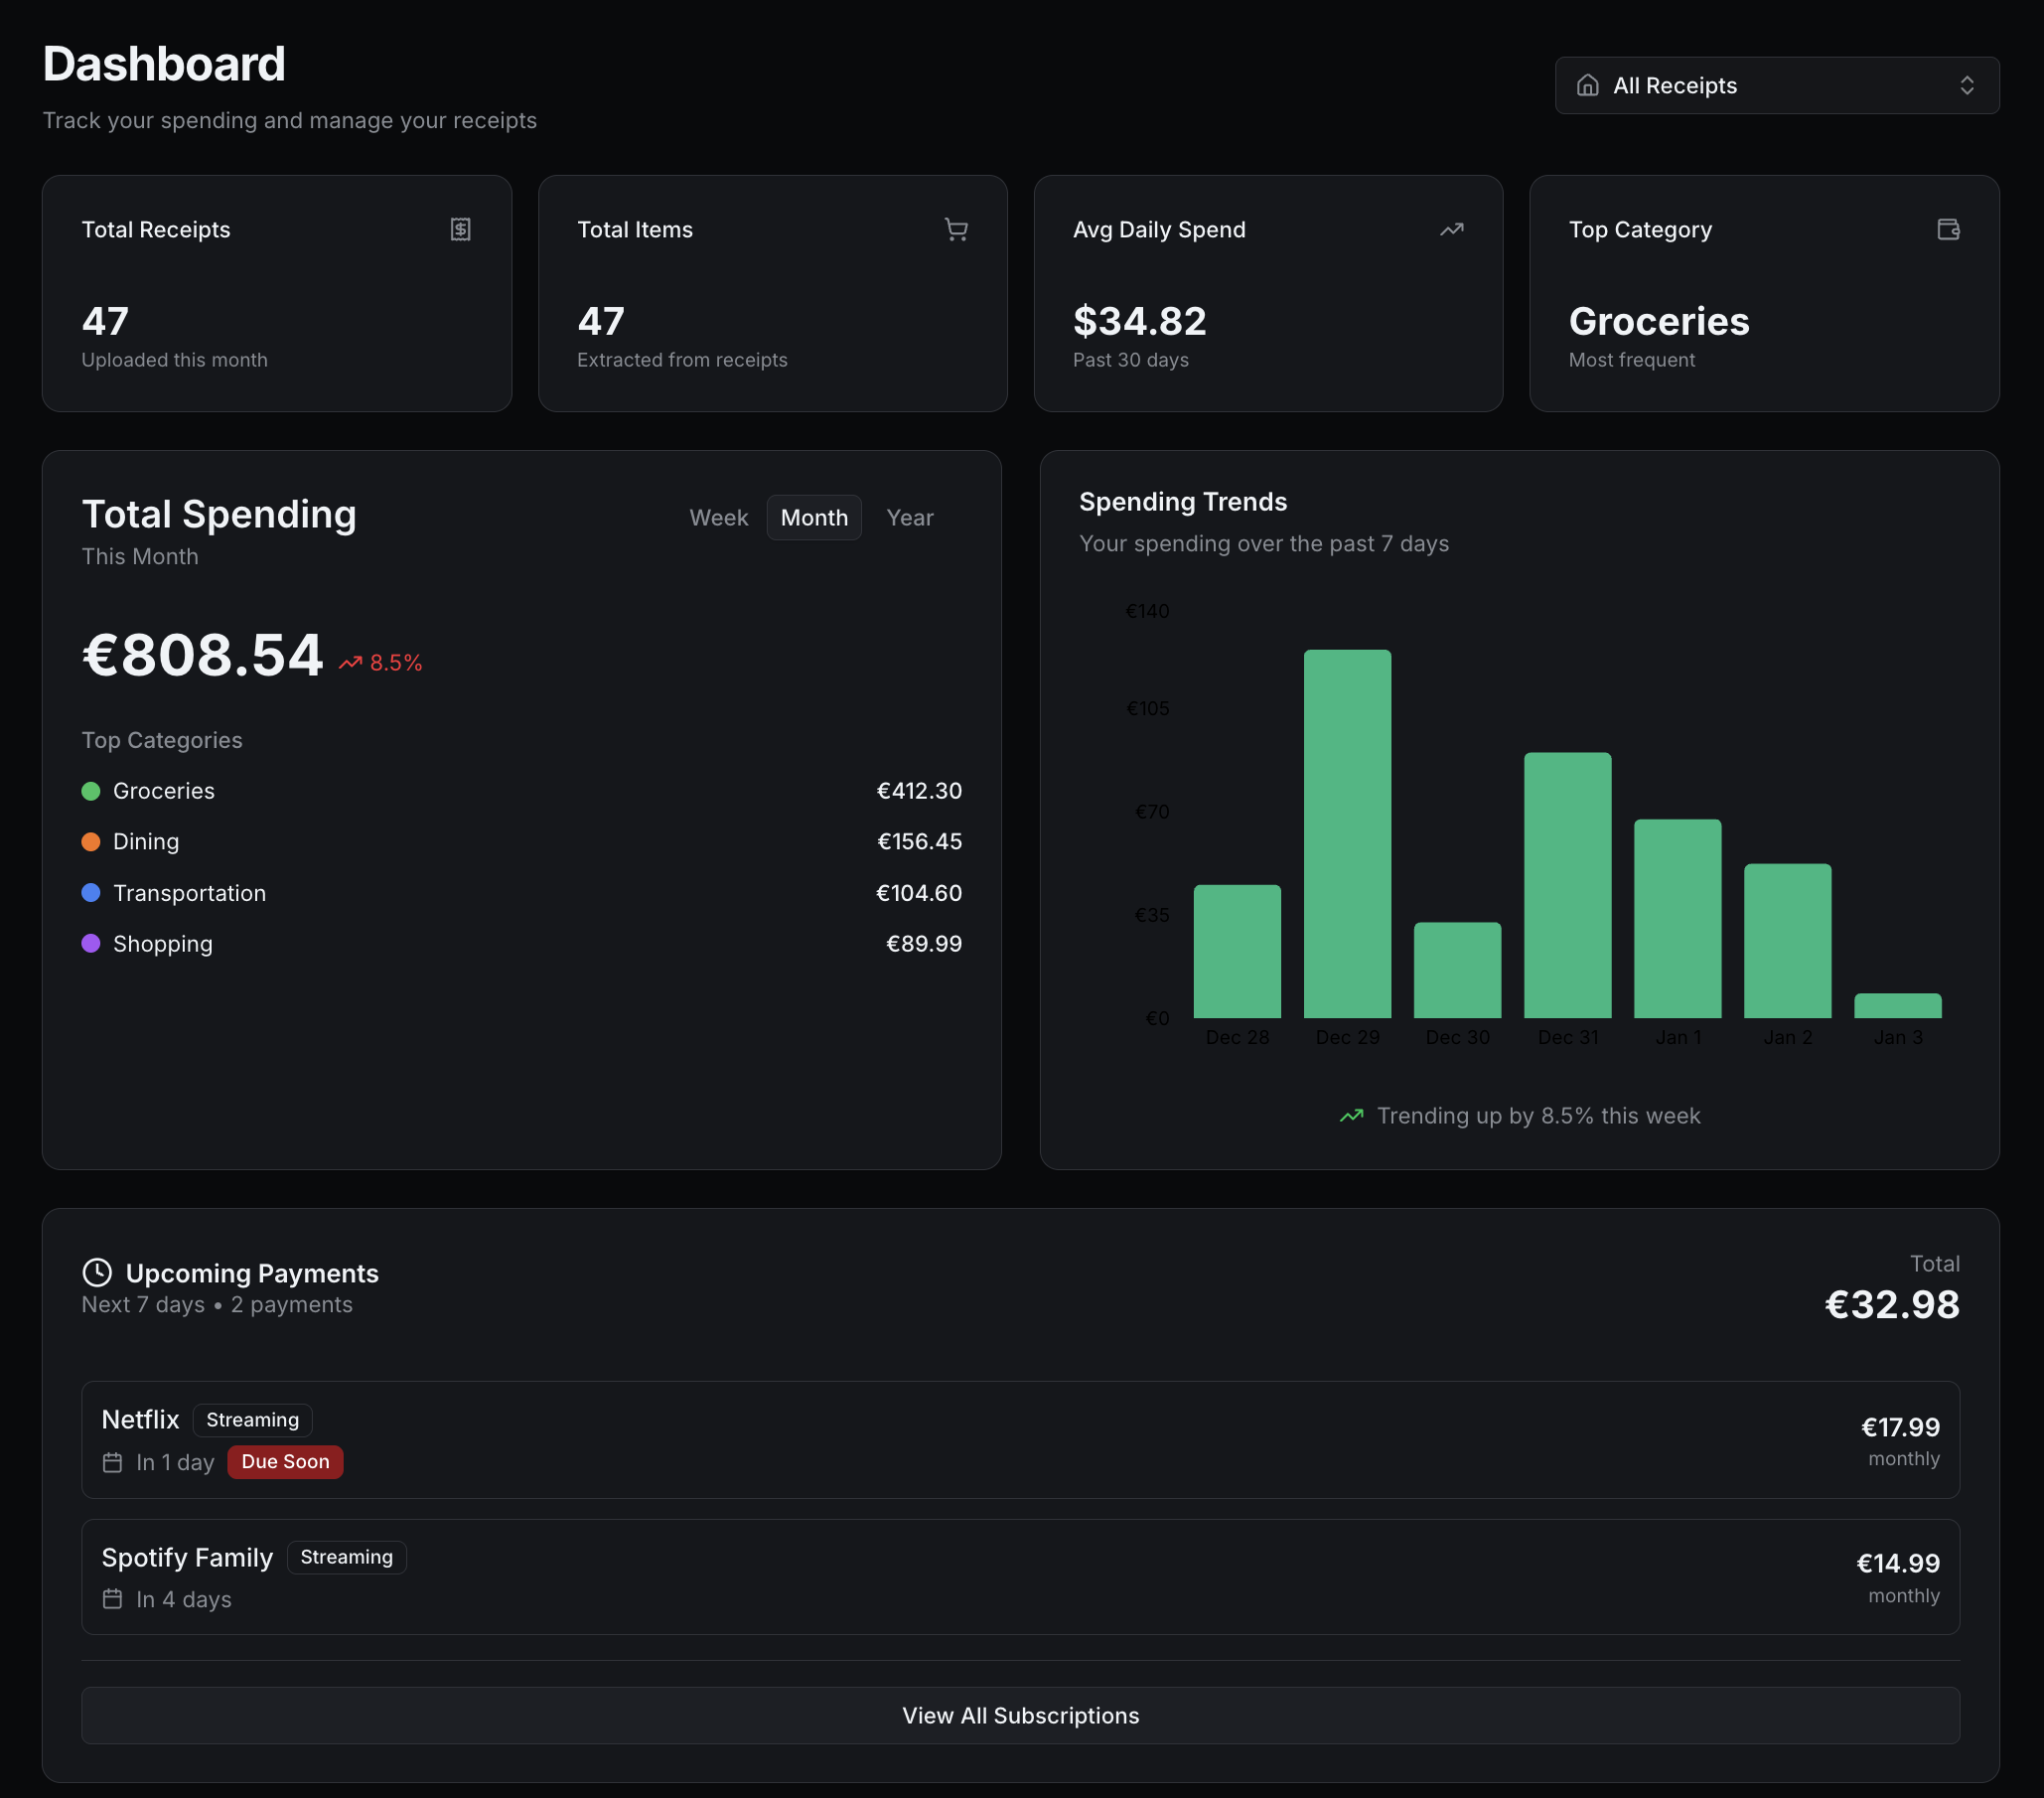
Task: Click the Due Soon badge
Action: click(x=285, y=1461)
